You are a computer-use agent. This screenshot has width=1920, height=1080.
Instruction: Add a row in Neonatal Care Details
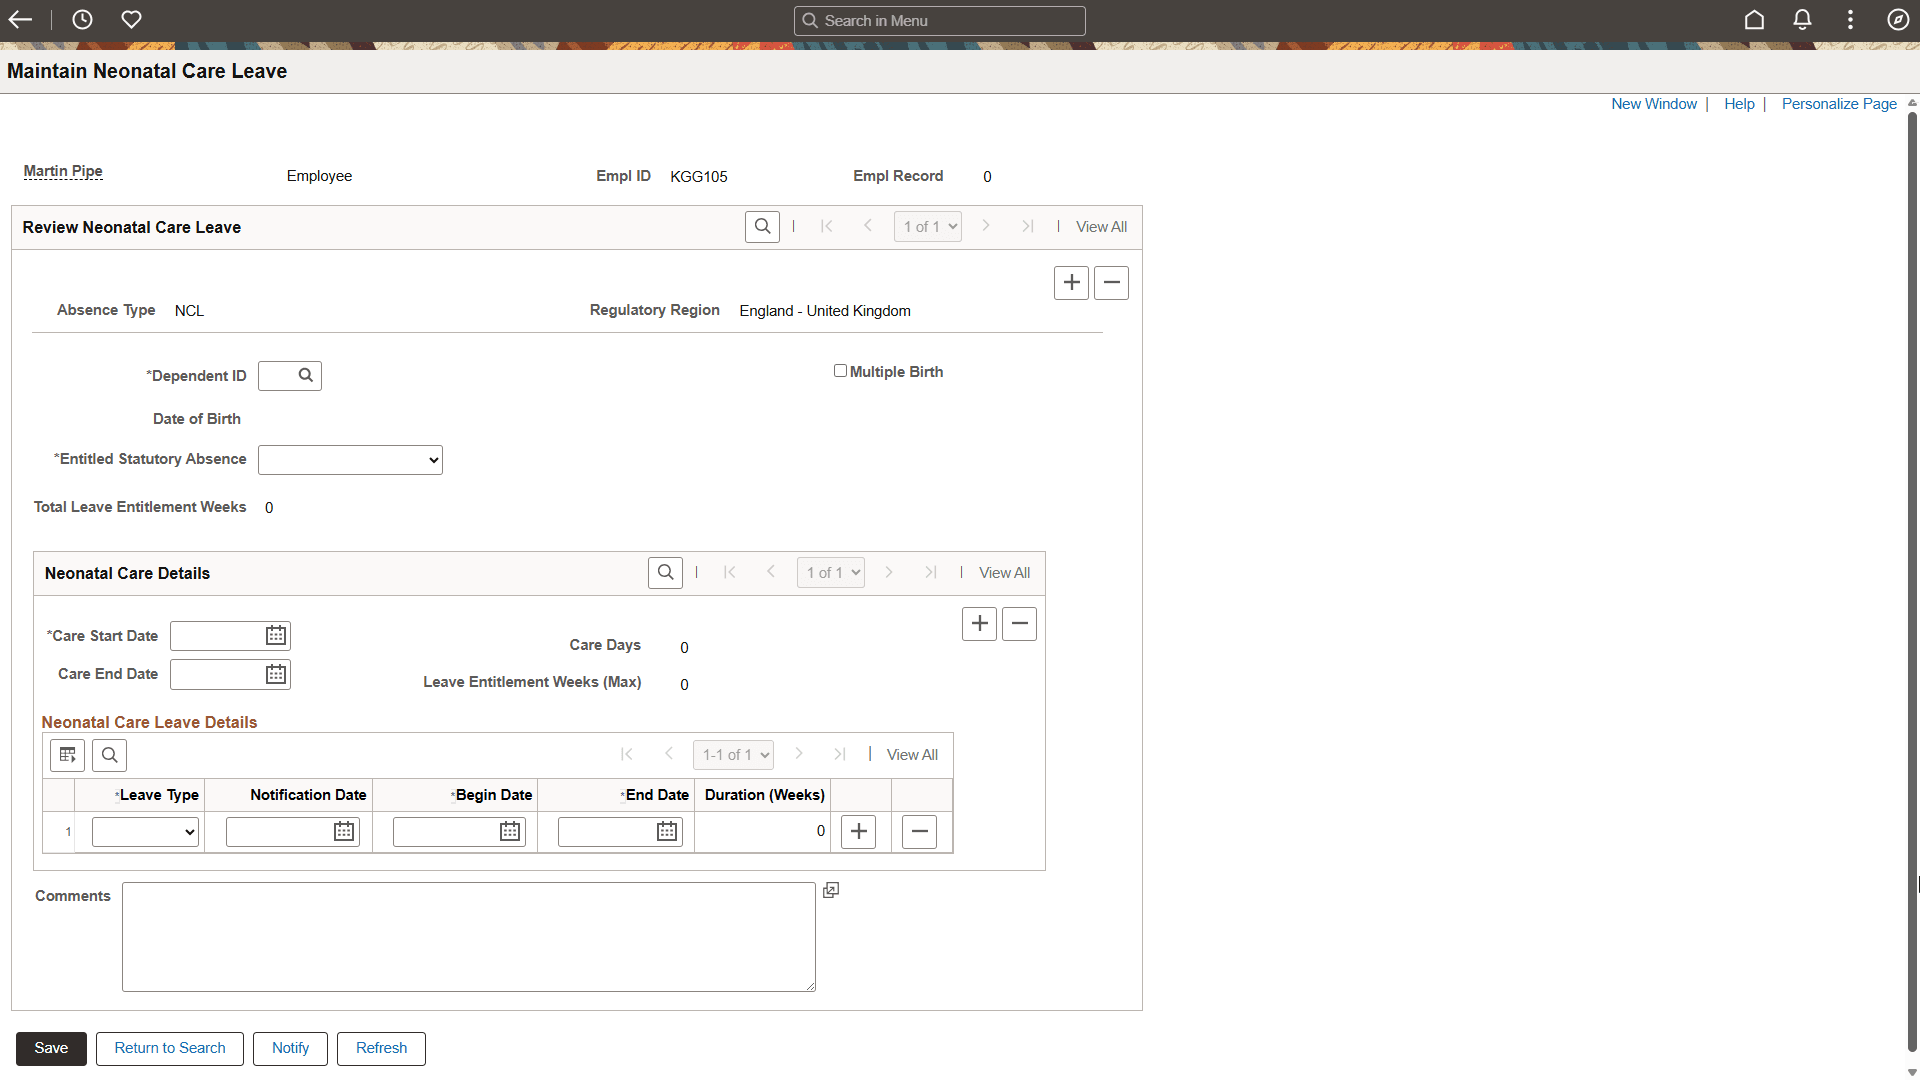(x=979, y=624)
